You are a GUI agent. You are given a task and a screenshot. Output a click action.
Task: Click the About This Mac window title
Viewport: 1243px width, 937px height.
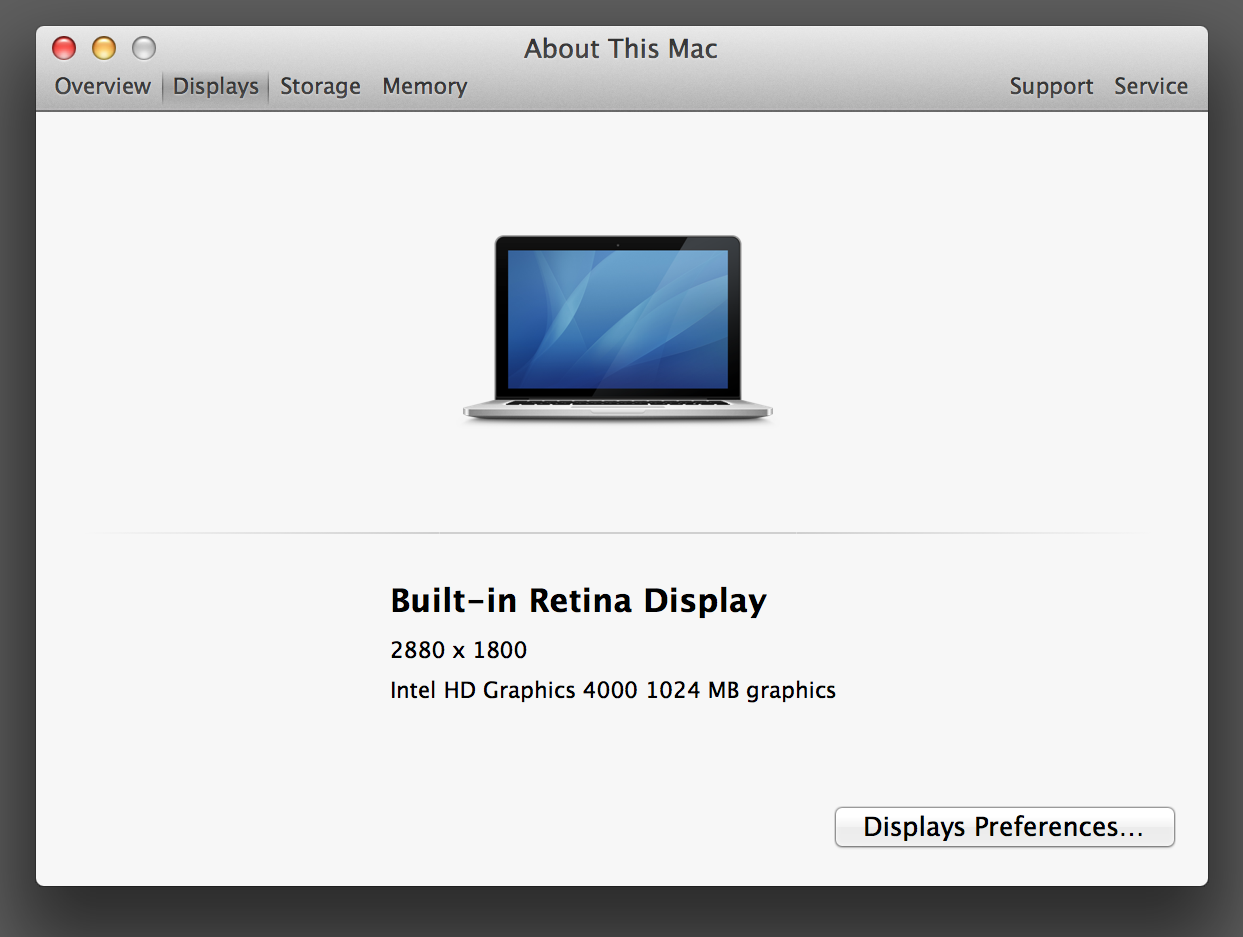point(621,48)
